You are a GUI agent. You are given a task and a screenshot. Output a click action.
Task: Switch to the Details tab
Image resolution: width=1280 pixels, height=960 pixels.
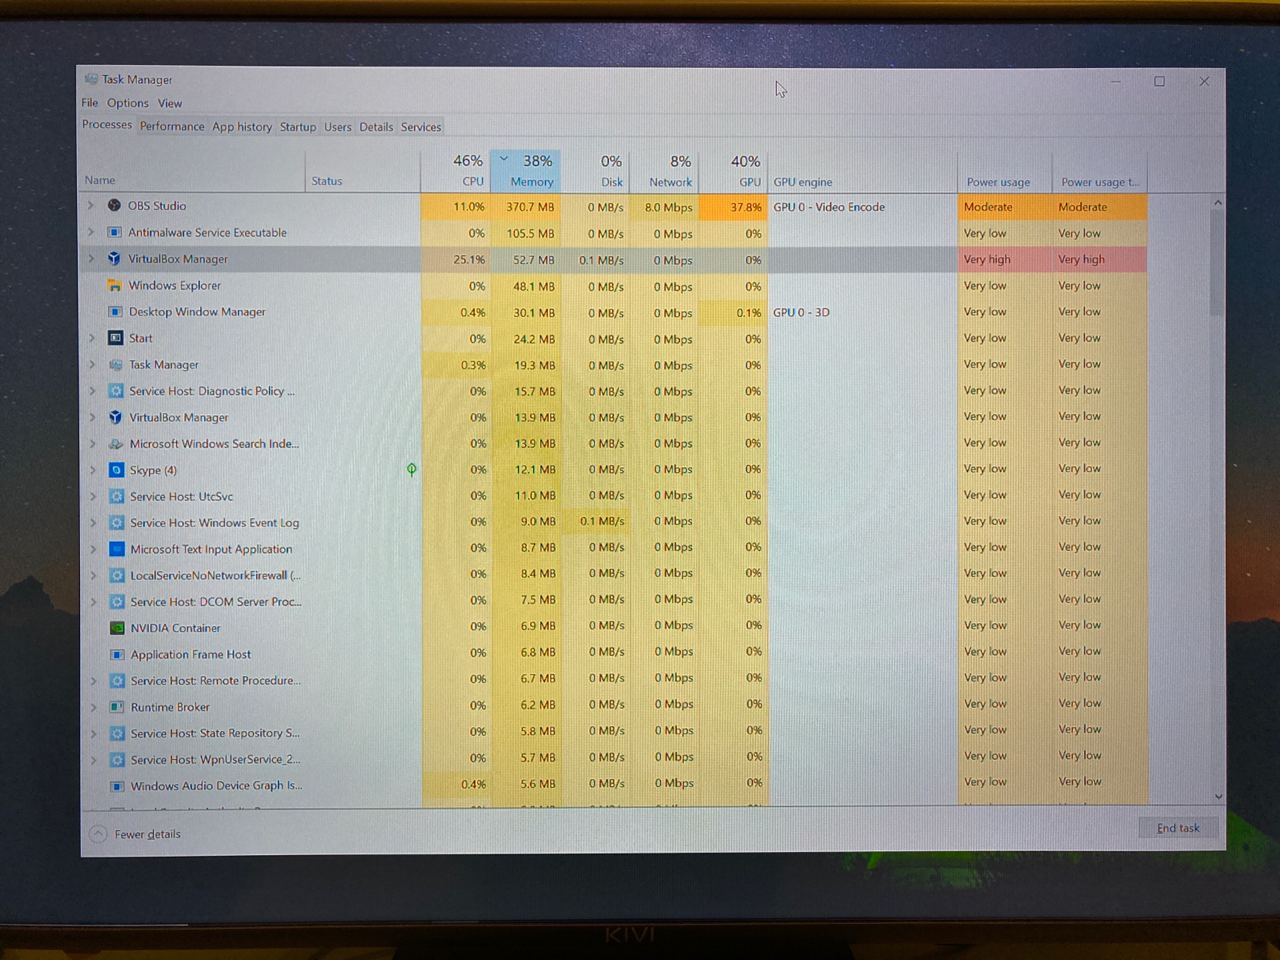click(x=376, y=127)
